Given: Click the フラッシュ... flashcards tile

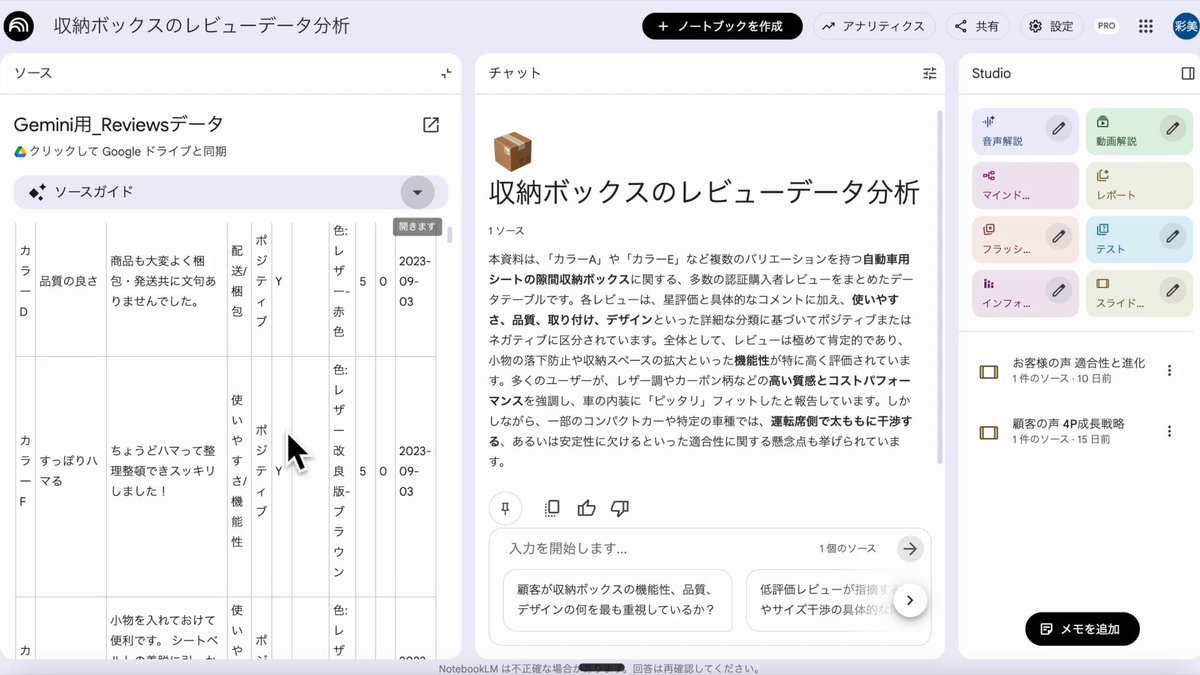Looking at the screenshot, I should click(x=1025, y=239).
